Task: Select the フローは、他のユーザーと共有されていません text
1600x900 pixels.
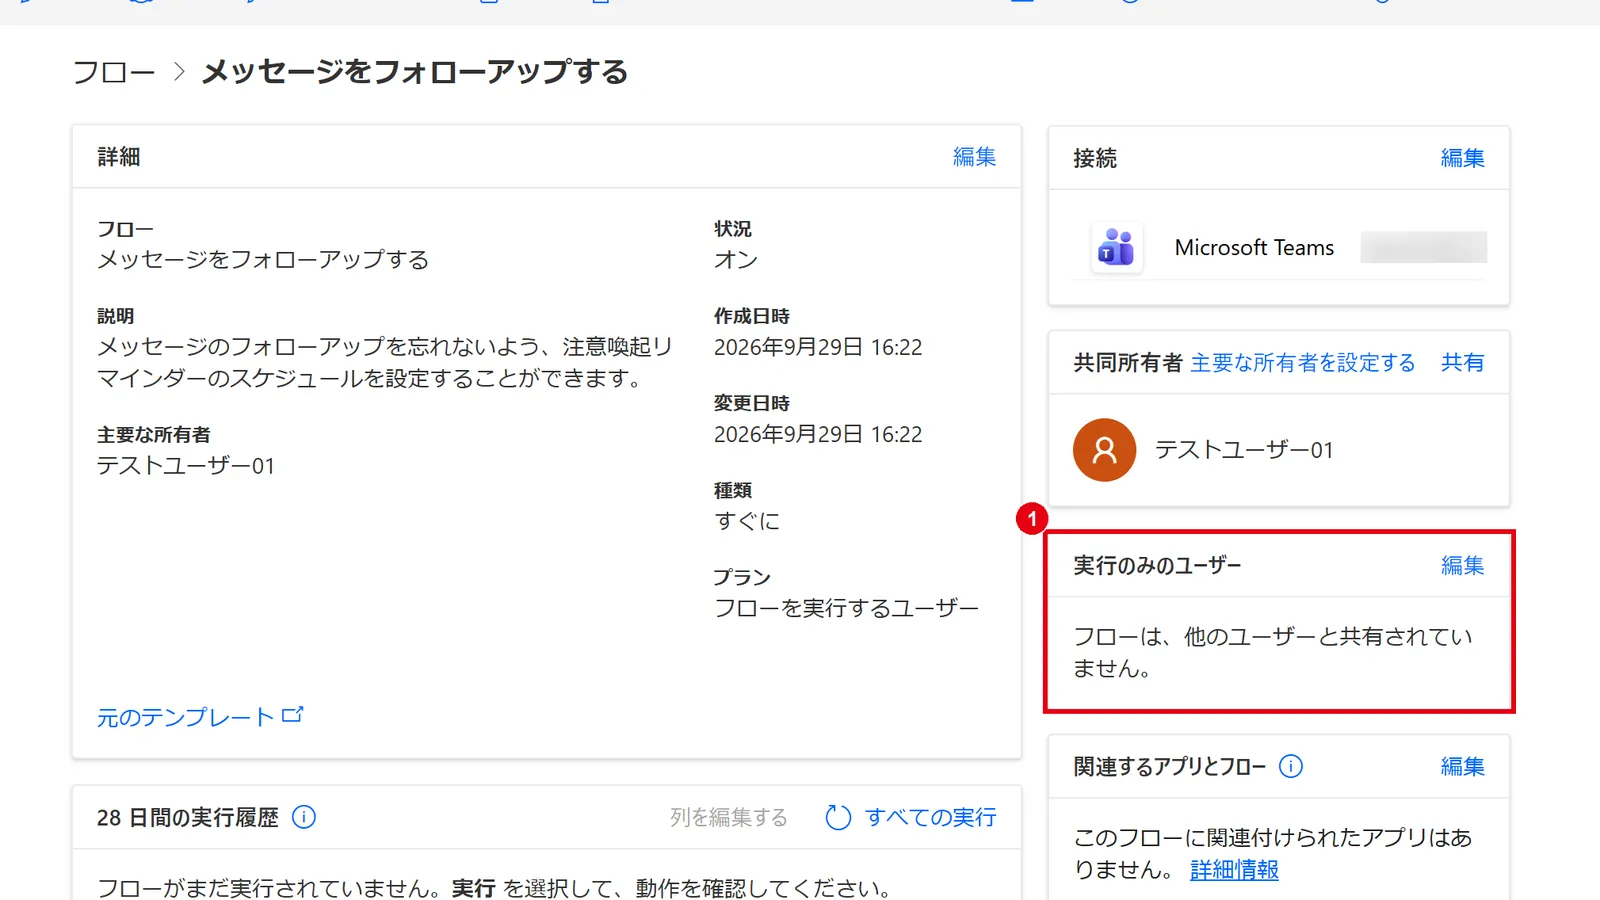Action: pyautogui.click(x=1273, y=652)
